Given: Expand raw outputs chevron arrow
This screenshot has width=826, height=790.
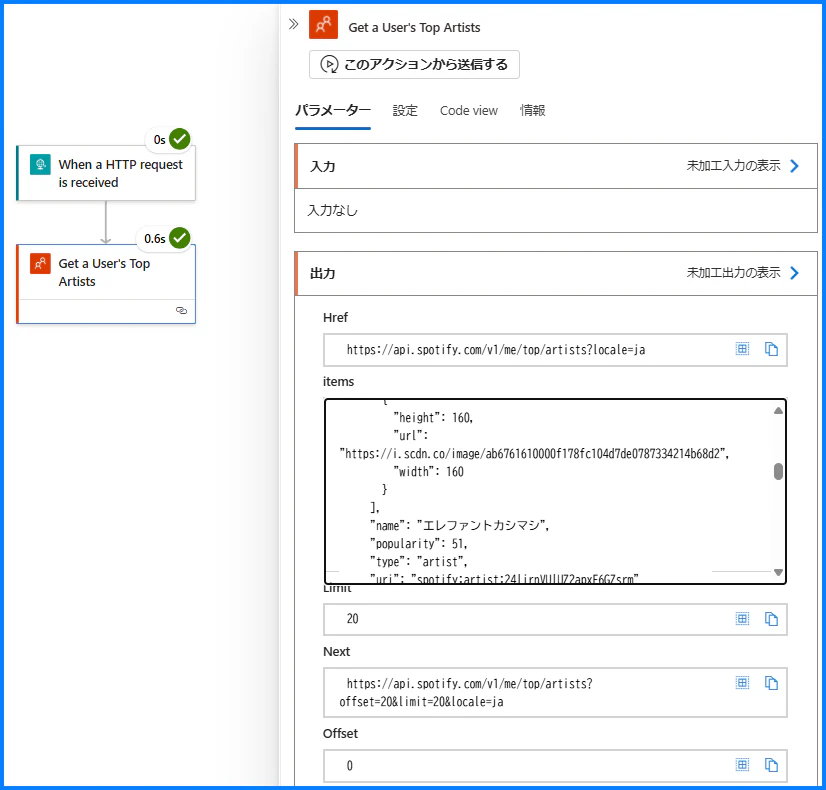Looking at the screenshot, I should (794, 273).
